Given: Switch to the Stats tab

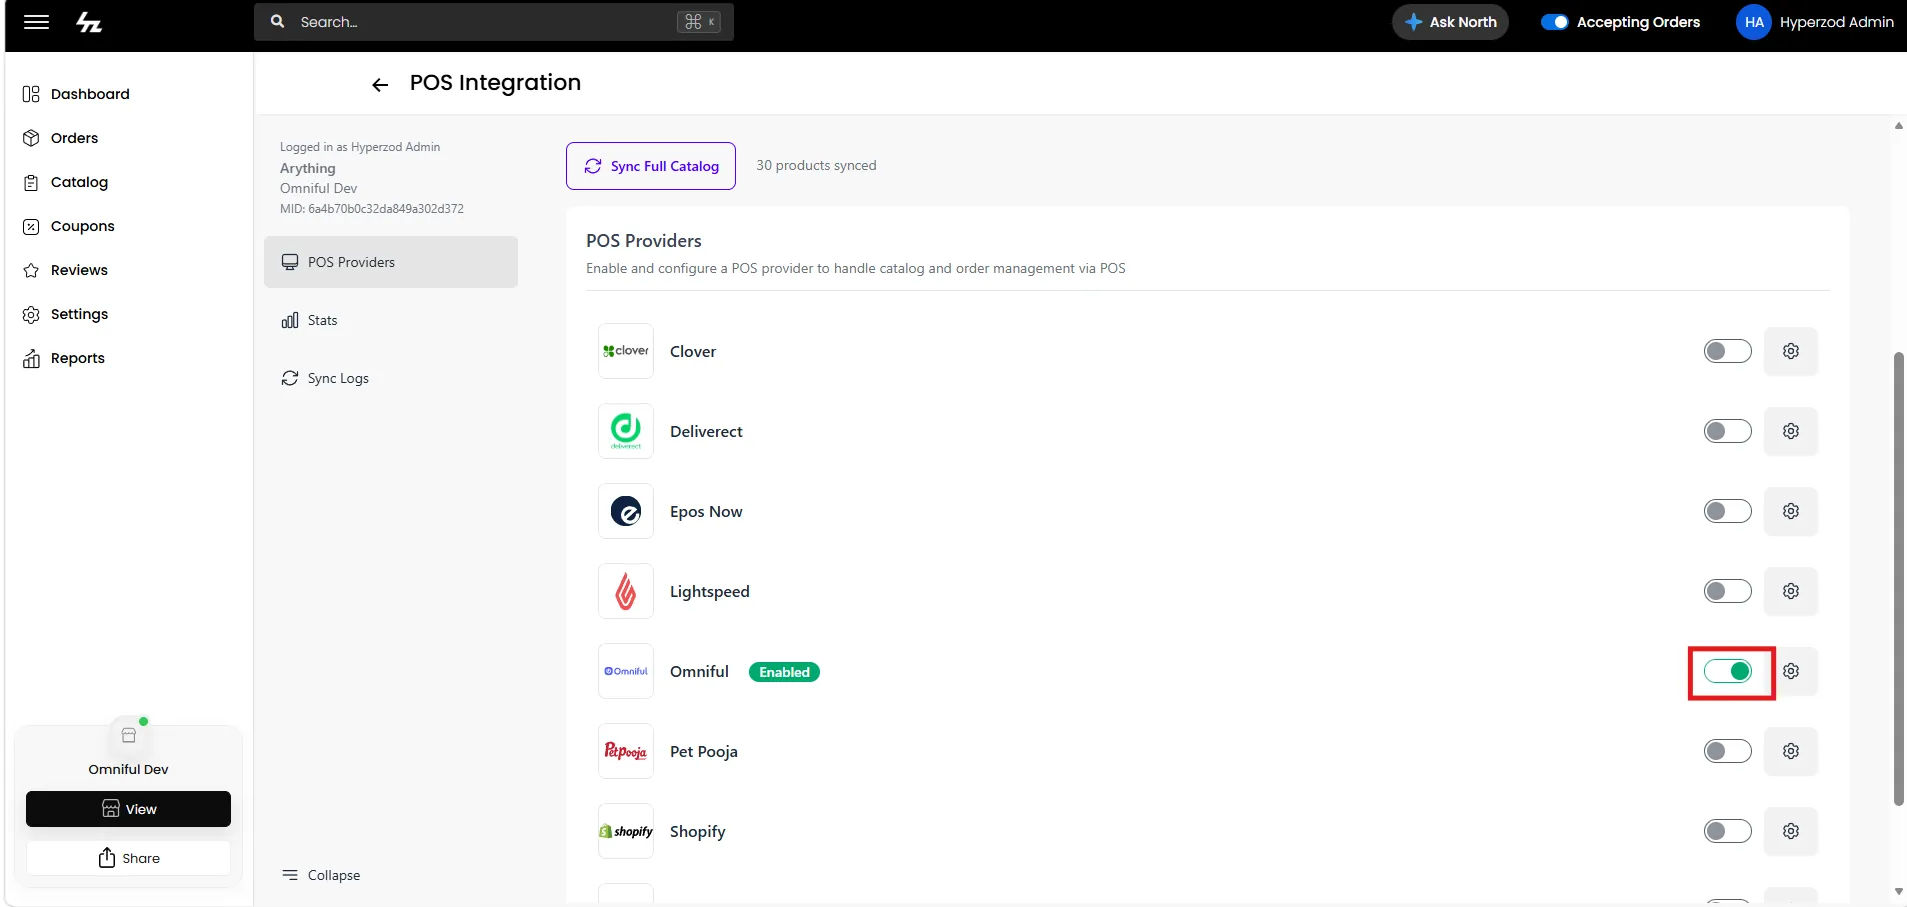Looking at the screenshot, I should [x=391, y=320].
